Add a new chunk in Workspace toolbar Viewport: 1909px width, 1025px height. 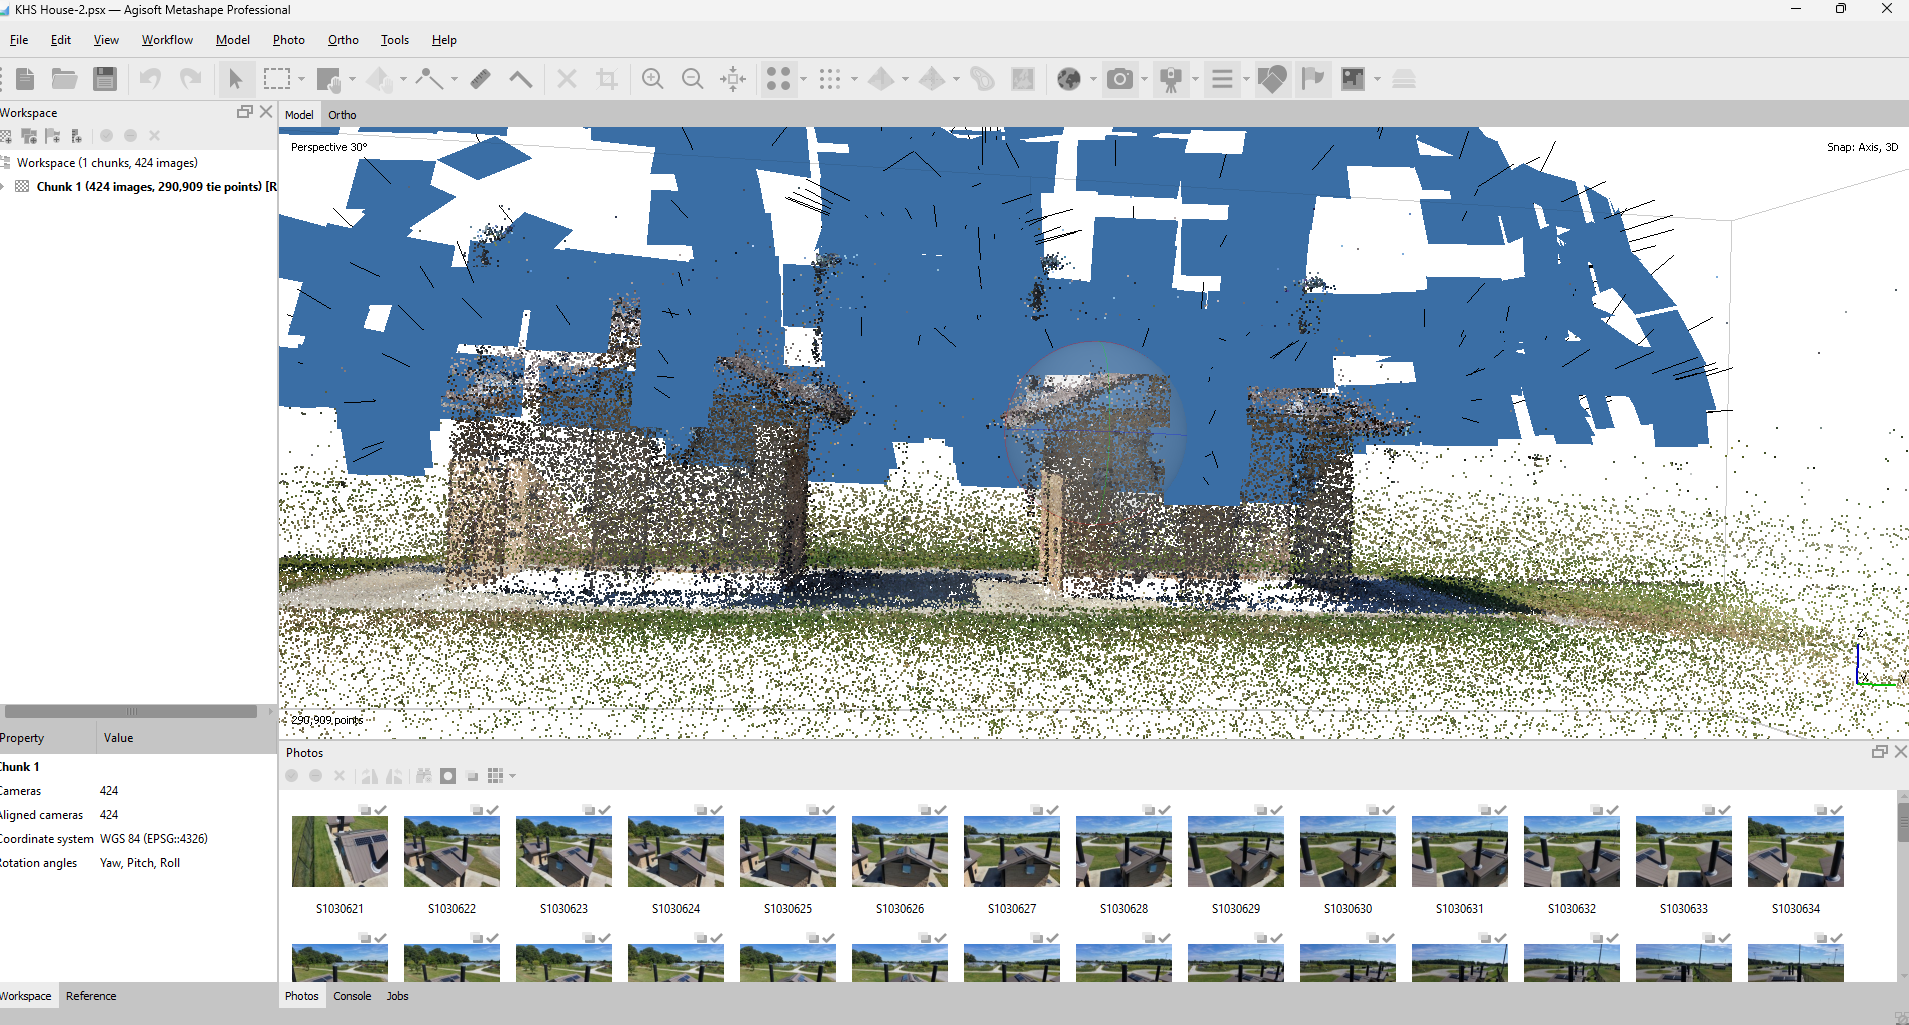click(x=6, y=136)
